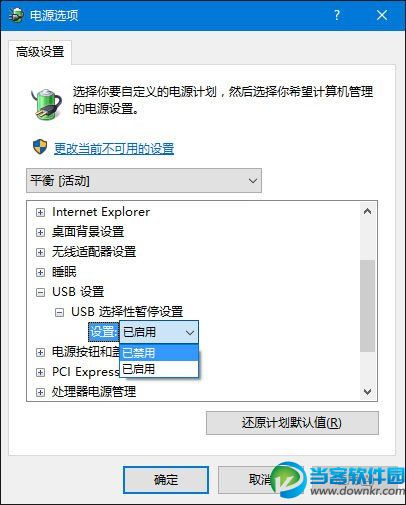This screenshot has height=505, width=406.
Task: Expand 处理器电源管理 node
Action: tap(40, 392)
